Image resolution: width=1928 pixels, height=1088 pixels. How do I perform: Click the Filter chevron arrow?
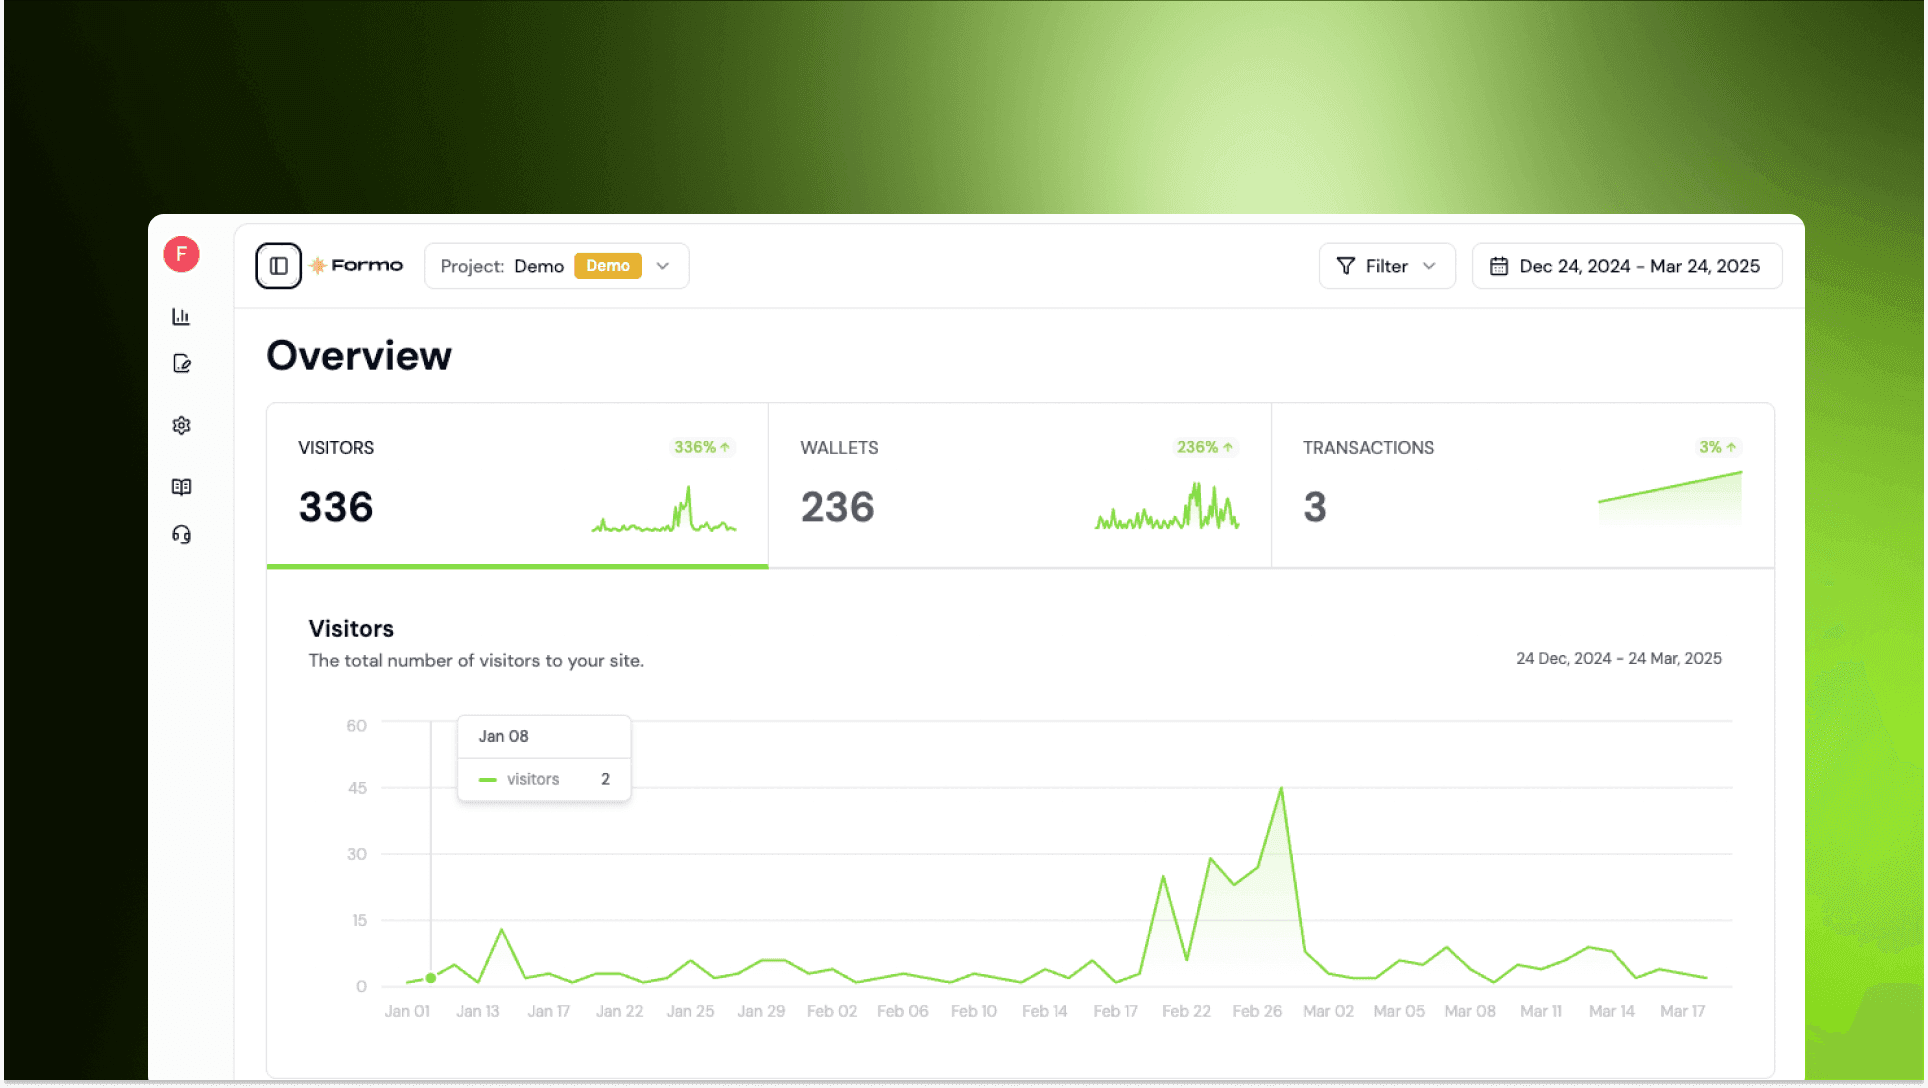(x=1429, y=266)
